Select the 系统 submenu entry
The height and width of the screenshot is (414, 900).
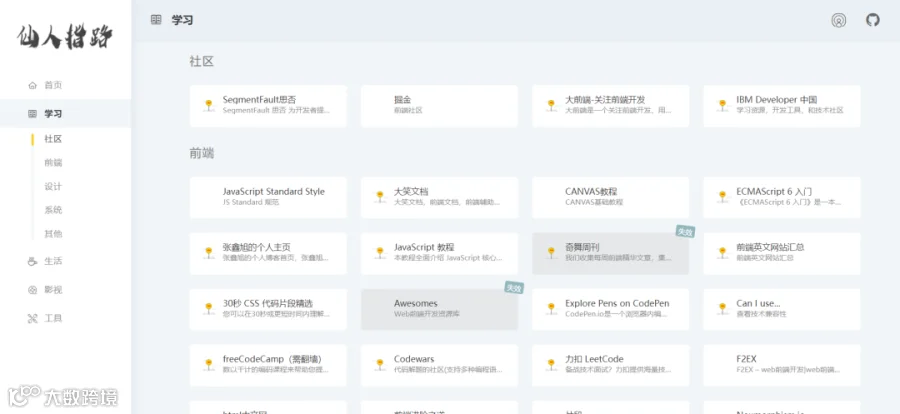point(53,210)
